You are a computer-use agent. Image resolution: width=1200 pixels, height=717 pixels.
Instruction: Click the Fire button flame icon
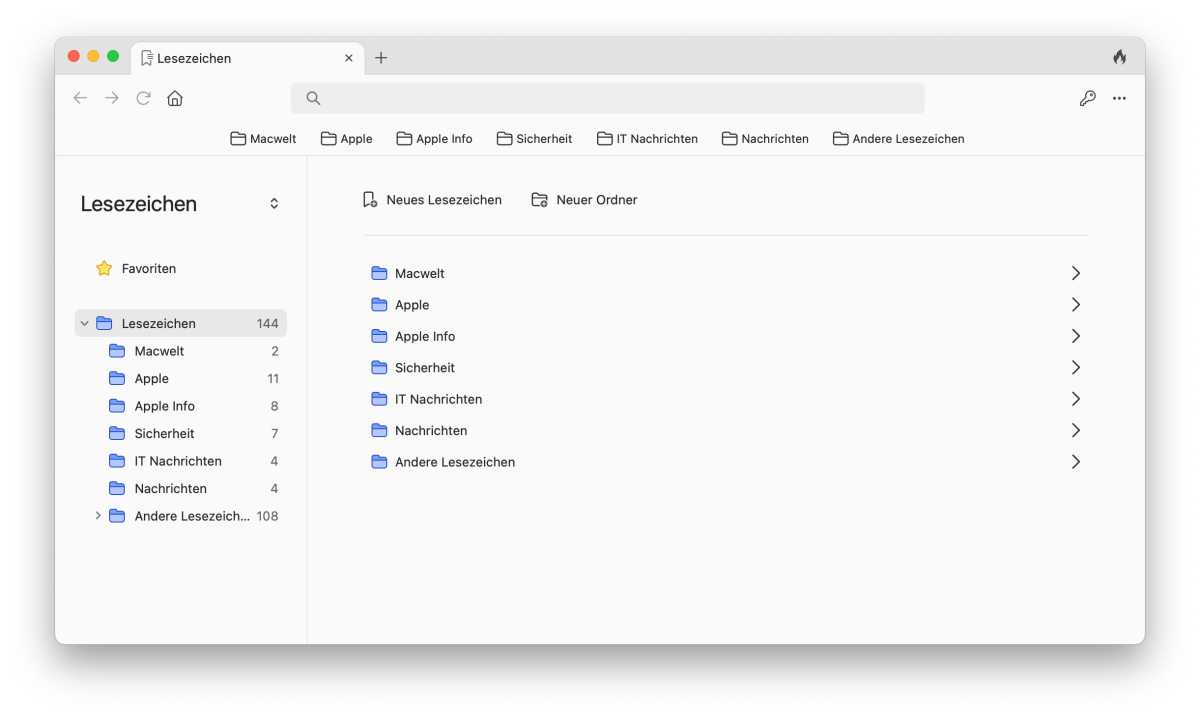pyautogui.click(x=1119, y=57)
